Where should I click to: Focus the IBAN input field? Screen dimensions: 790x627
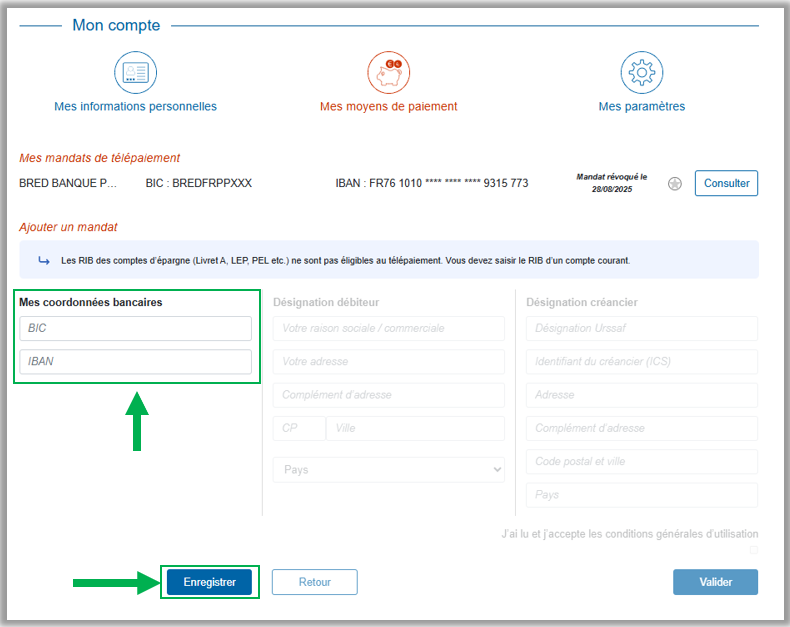click(136, 361)
